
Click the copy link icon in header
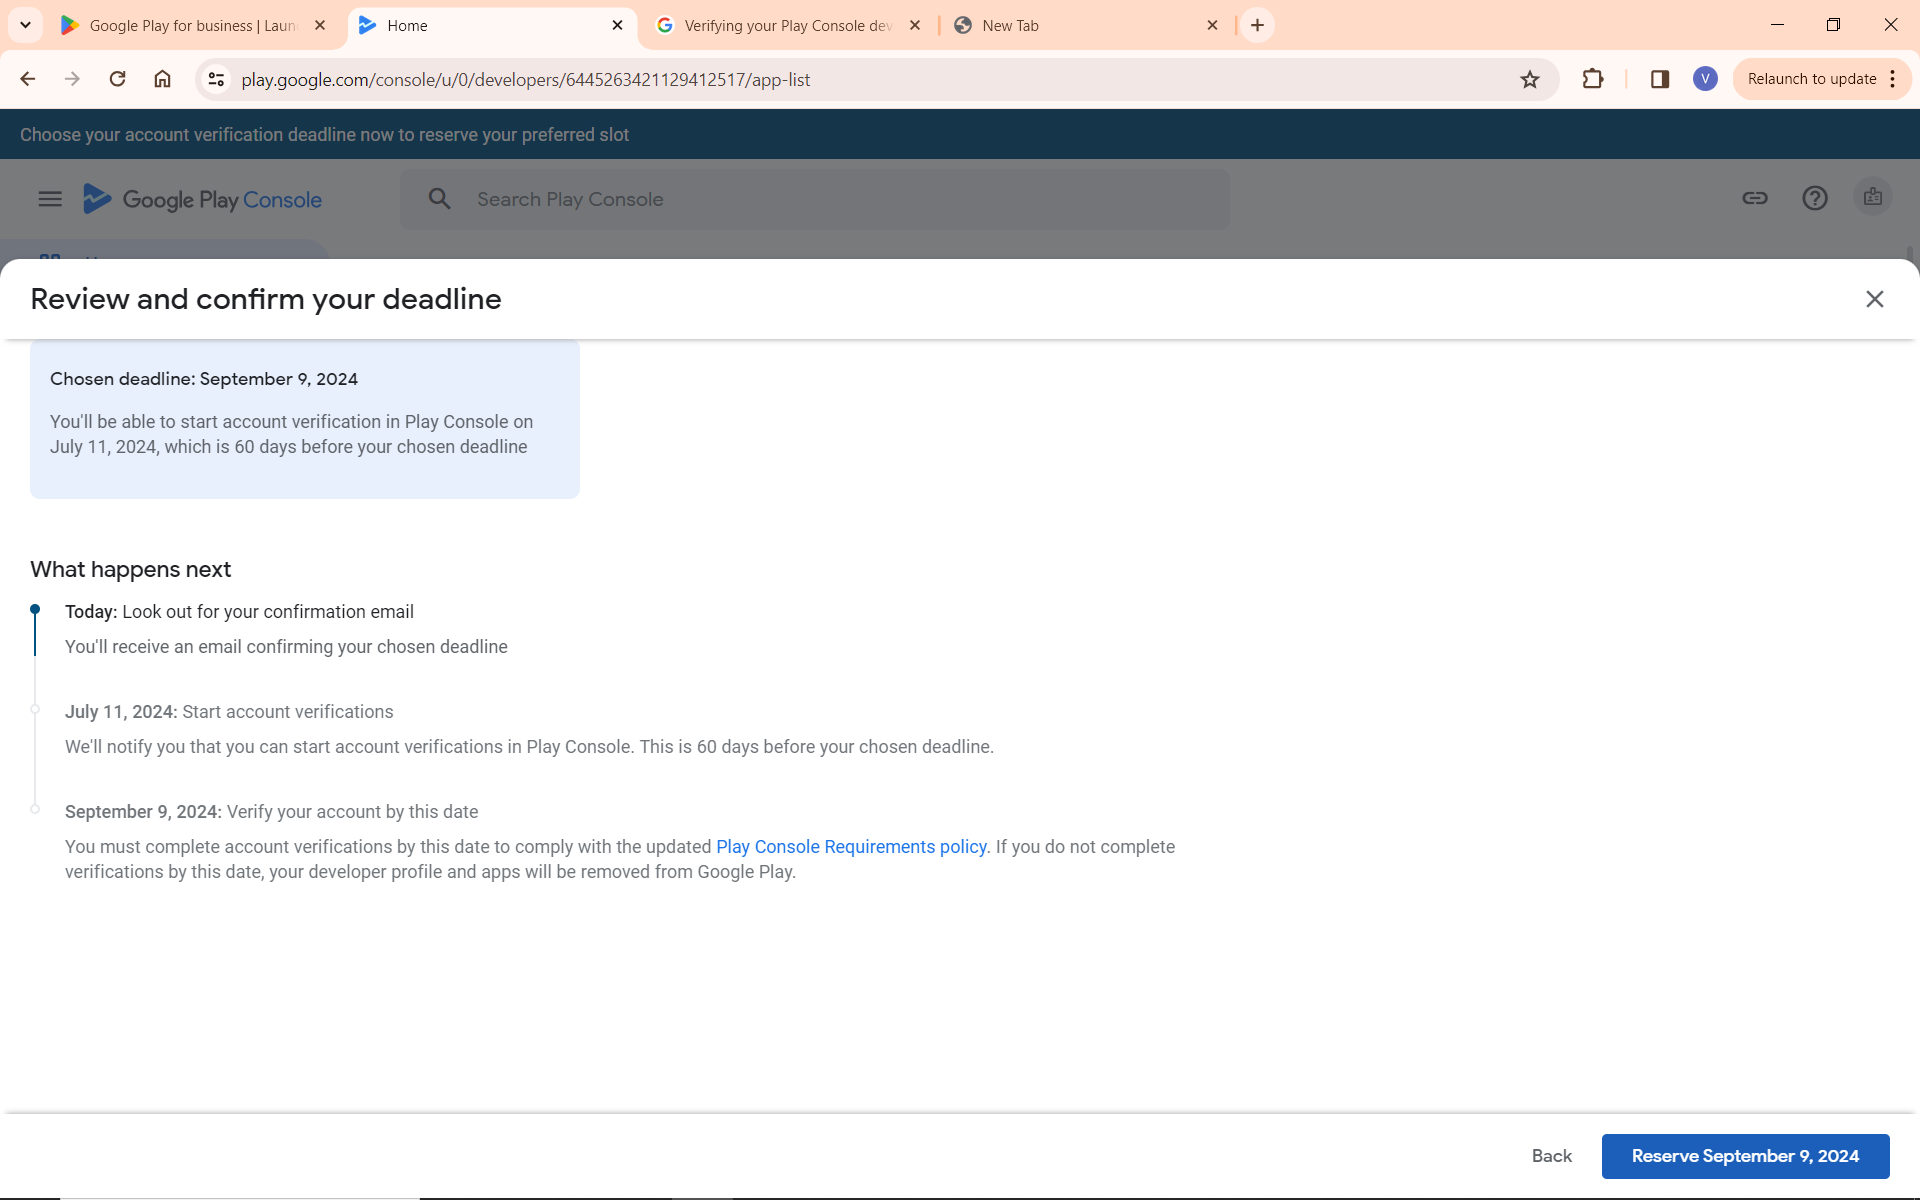click(1755, 198)
